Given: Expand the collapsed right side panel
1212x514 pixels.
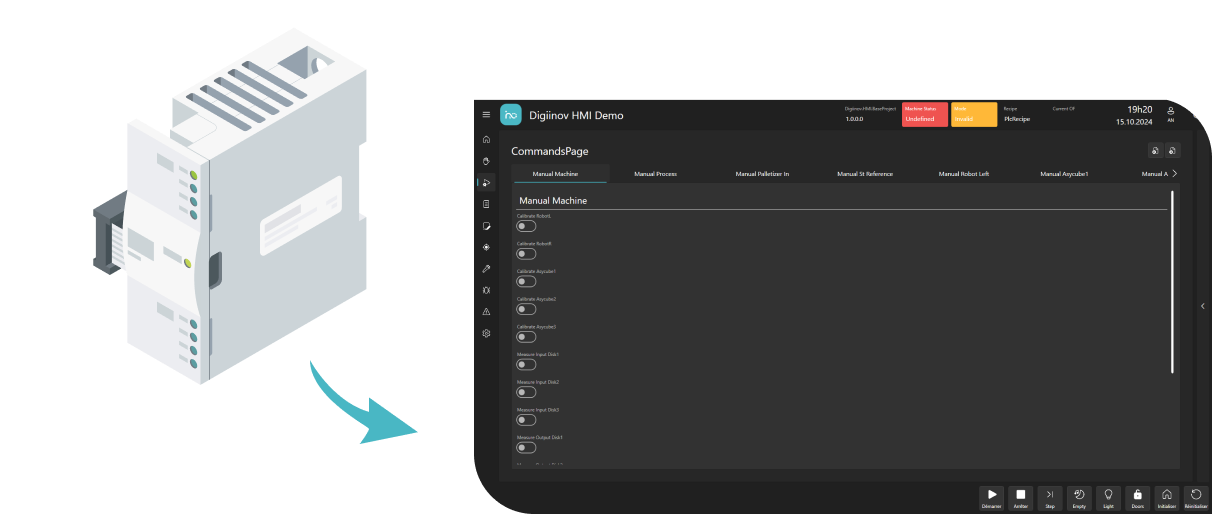Looking at the screenshot, I should tap(1203, 306).
